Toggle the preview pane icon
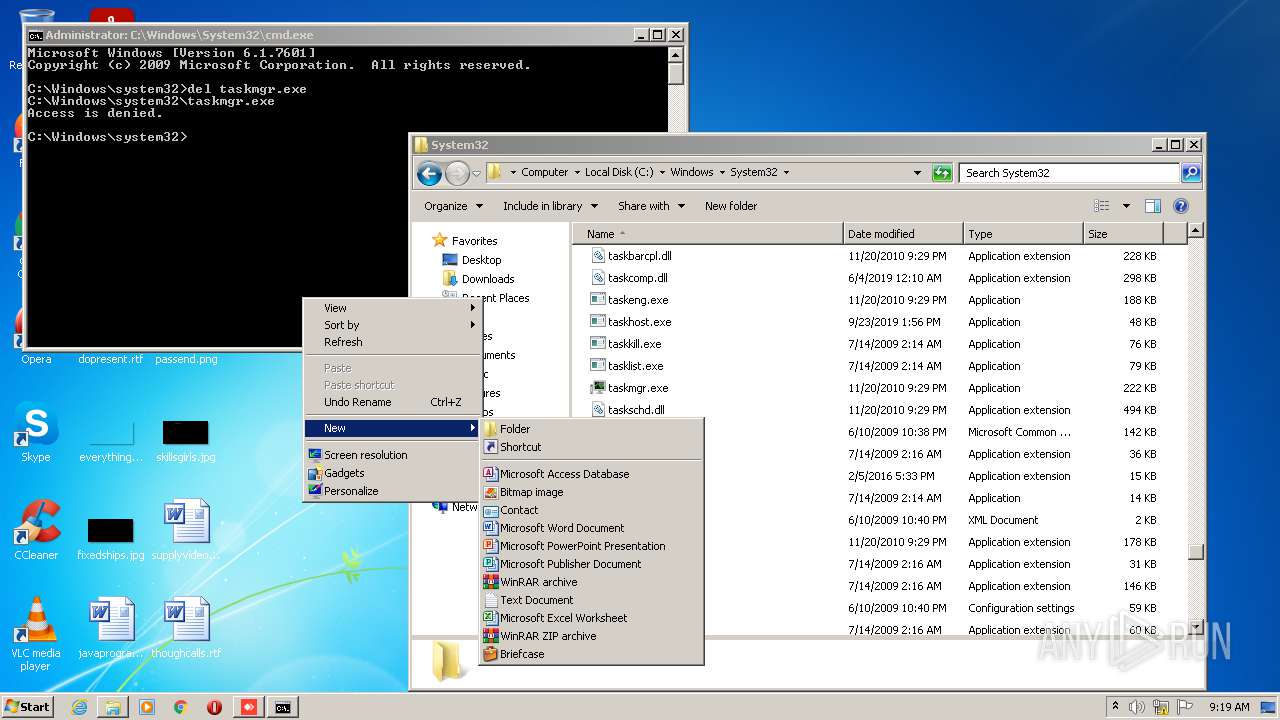The width and height of the screenshot is (1280, 720). (x=1152, y=206)
